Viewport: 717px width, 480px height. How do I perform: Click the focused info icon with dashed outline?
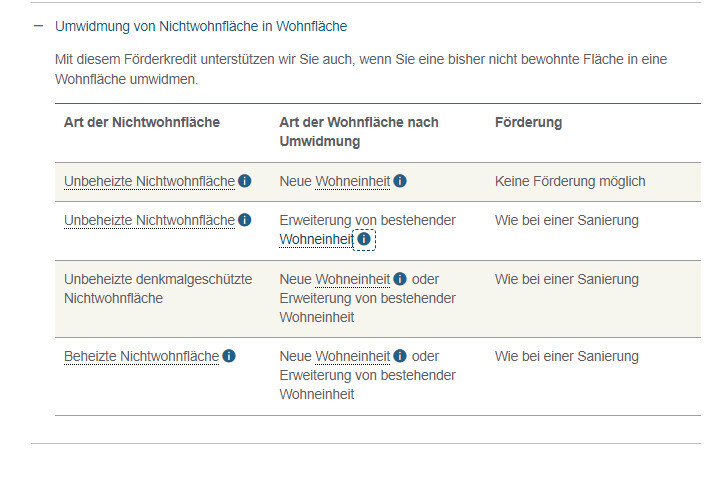click(364, 239)
